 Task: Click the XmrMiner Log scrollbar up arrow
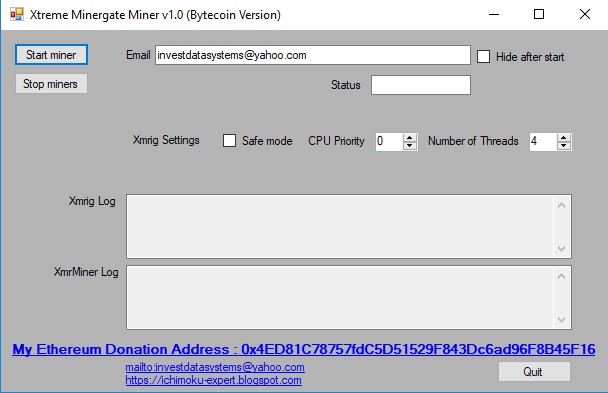pos(561,276)
